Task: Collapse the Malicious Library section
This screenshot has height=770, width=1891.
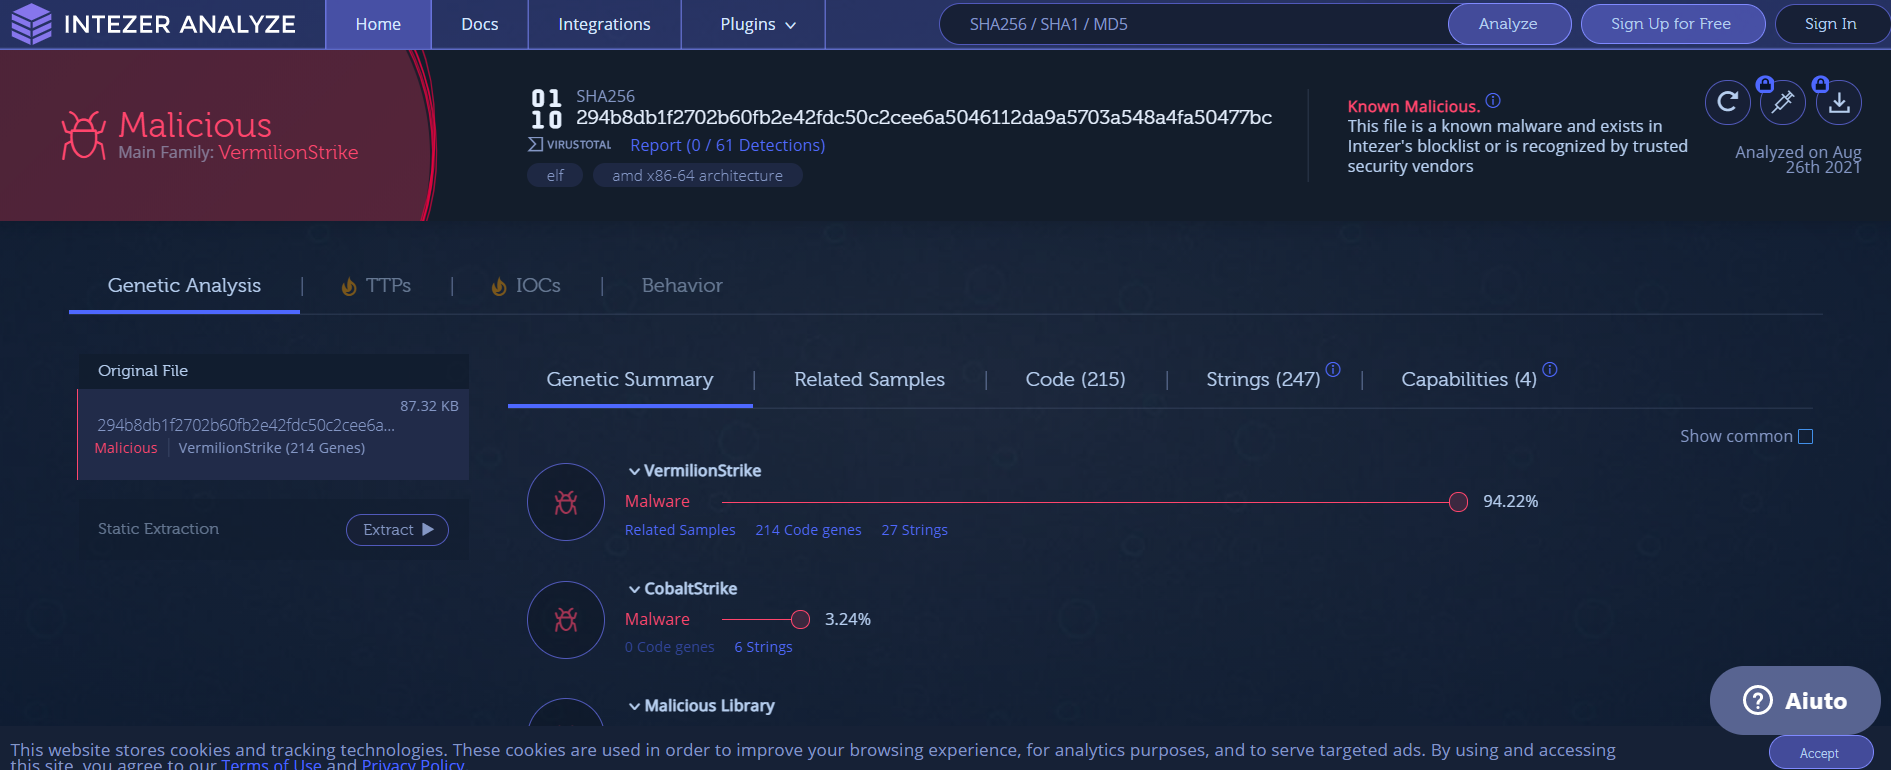Action: (x=634, y=706)
